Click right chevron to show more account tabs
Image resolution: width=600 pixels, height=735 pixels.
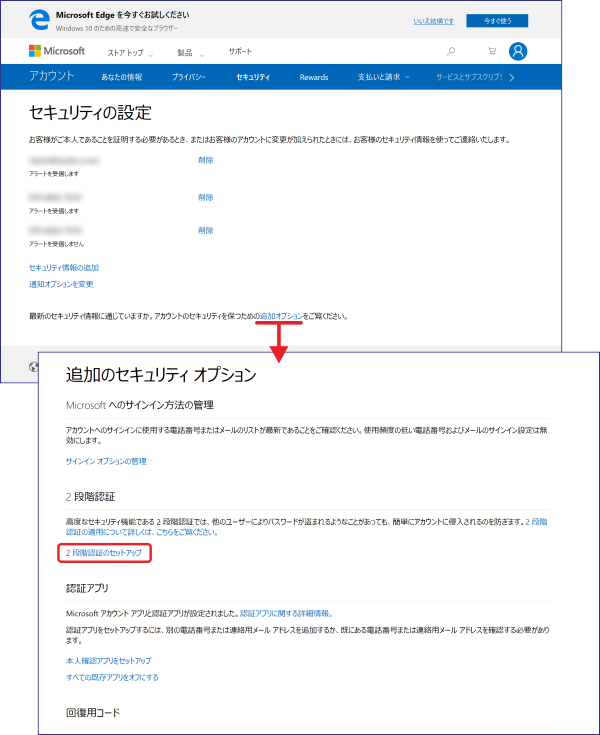coord(511,77)
